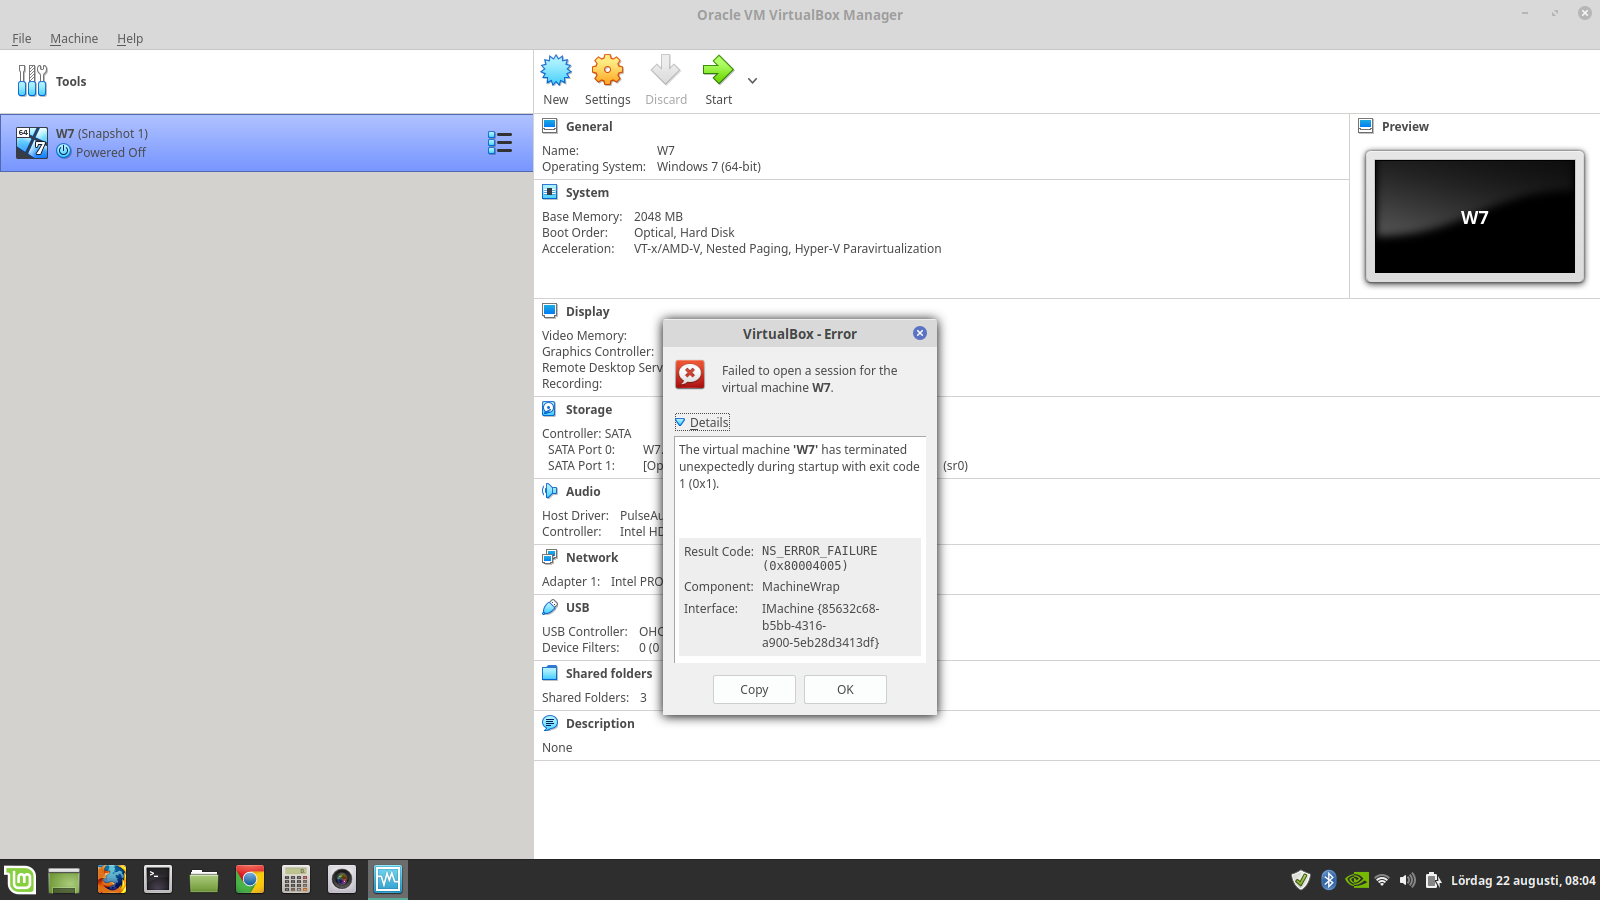
Task: Select the NS_ERROR_FAILURE result code text
Action: point(820,558)
